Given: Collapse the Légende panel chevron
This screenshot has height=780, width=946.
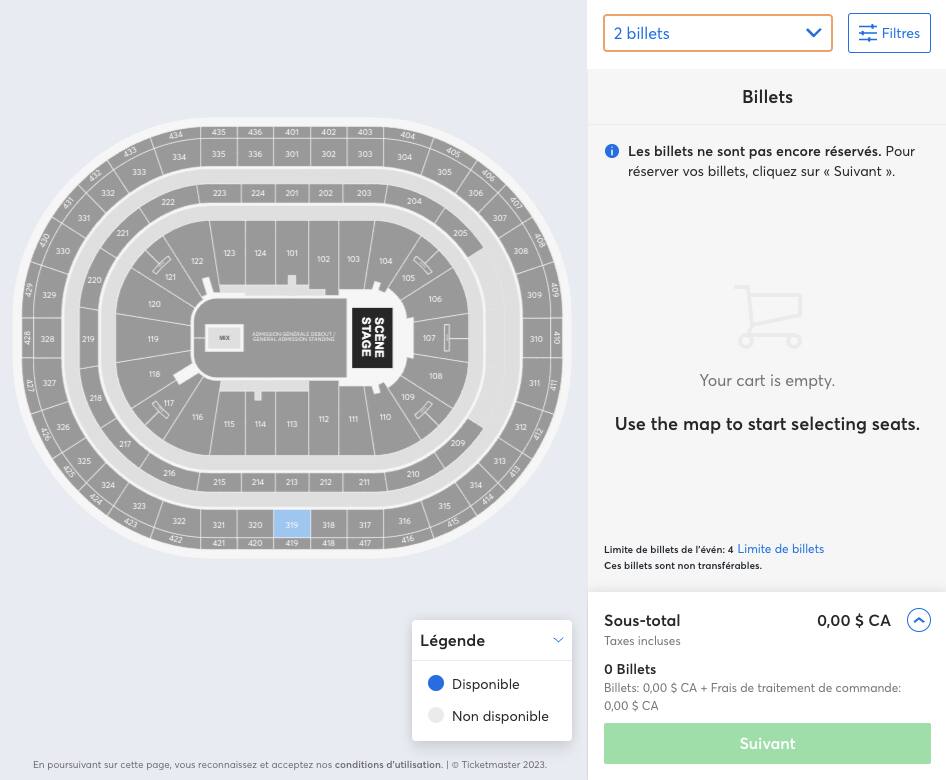Looking at the screenshot, I should pyautogui.click(x=558, y=640).
